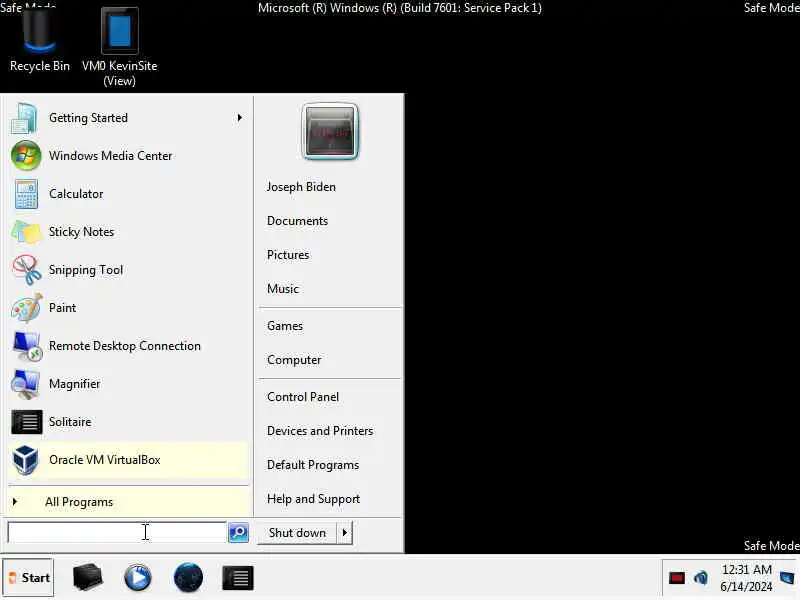Click the Oracle VM VirtualBox cube icon
Image resolution: width=800 pixels, height=600 pixels.
coord(25,460)
